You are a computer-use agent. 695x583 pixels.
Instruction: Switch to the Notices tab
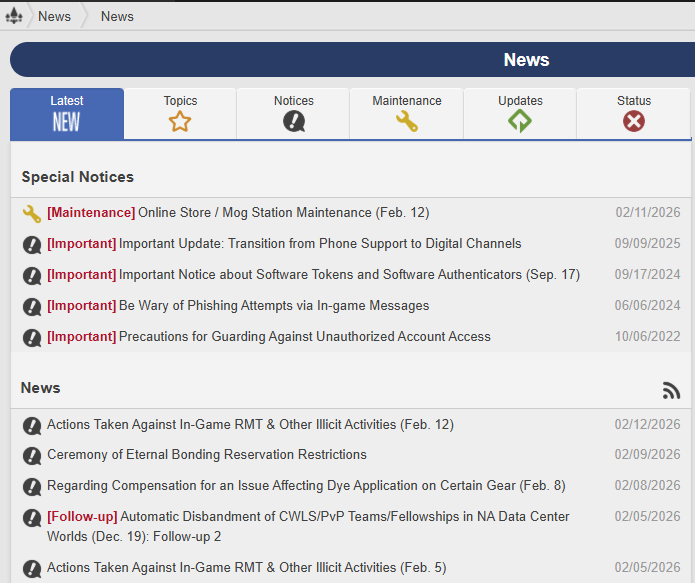293,114
